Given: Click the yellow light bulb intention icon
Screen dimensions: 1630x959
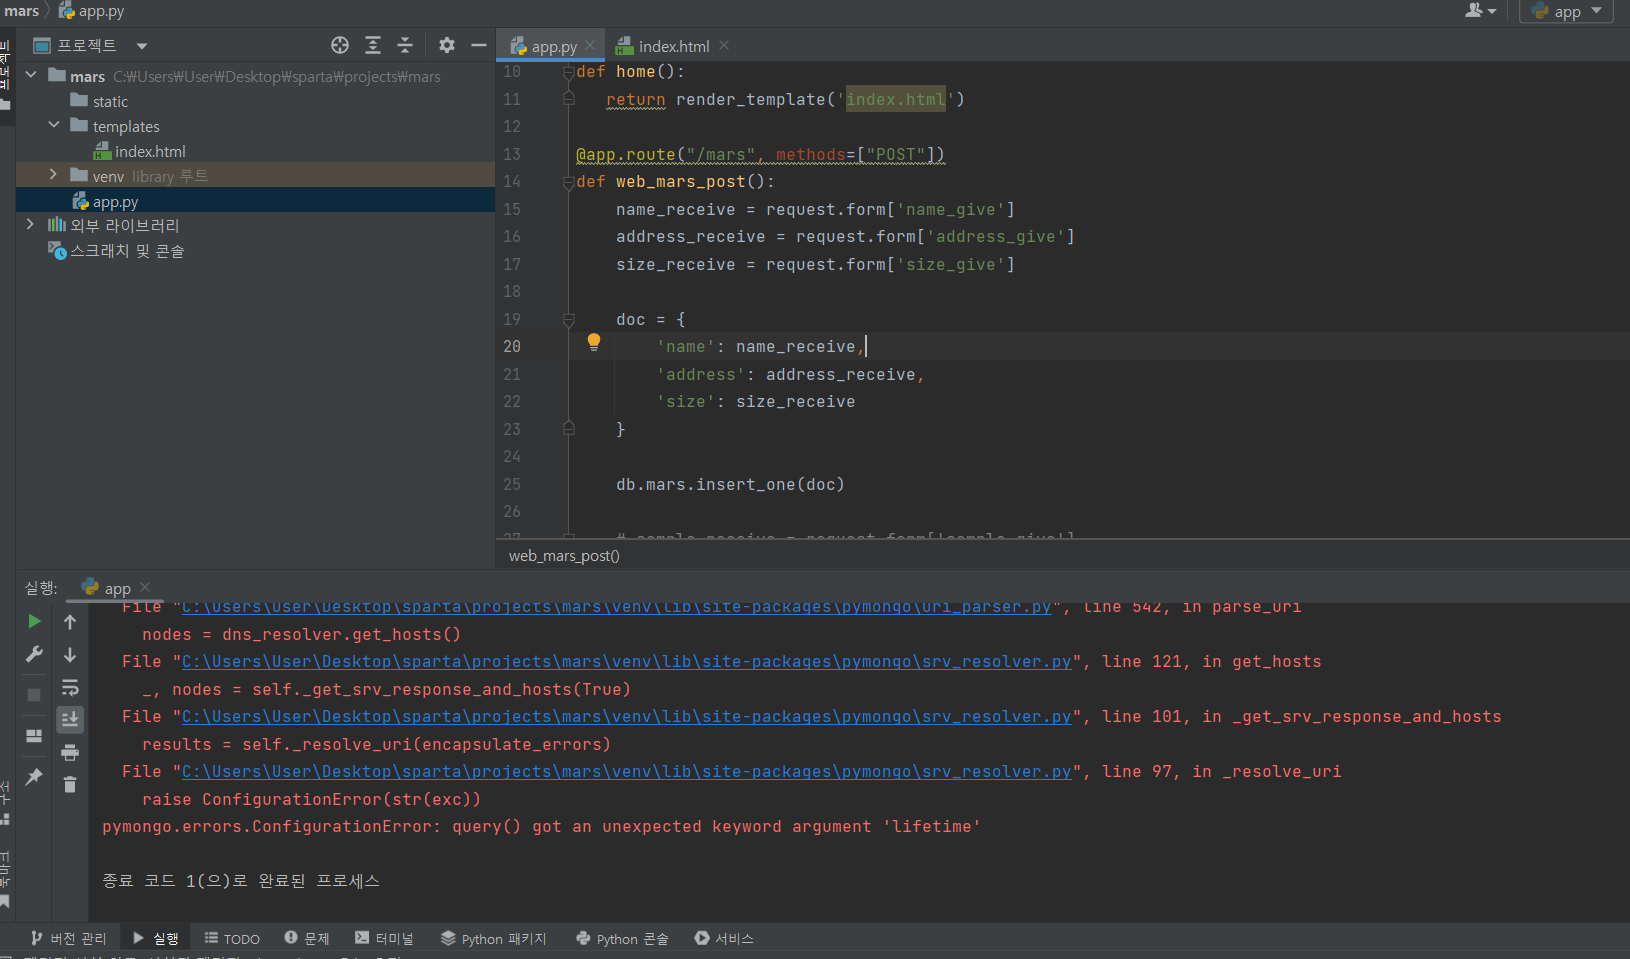Looking at the screenshot, I should point(594,342).
